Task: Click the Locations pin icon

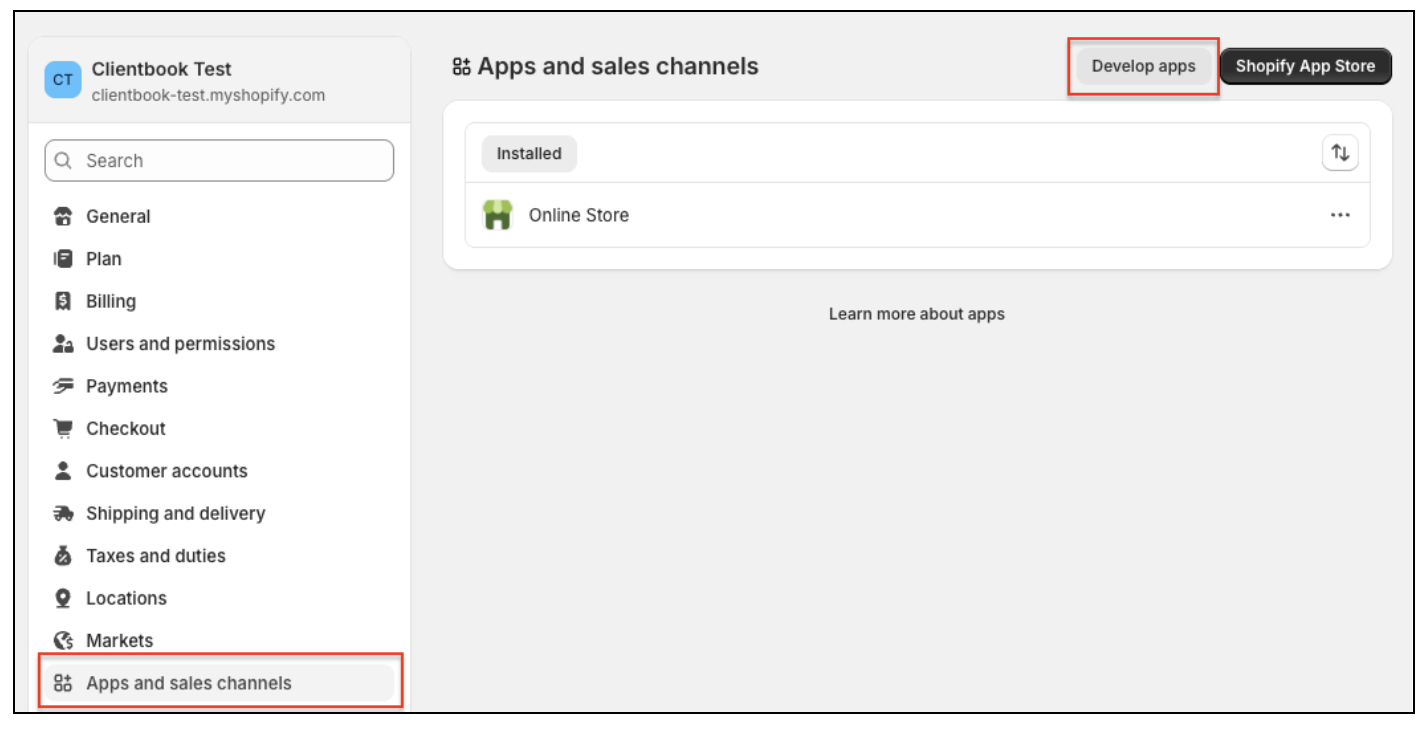Action: pos(64,598)
